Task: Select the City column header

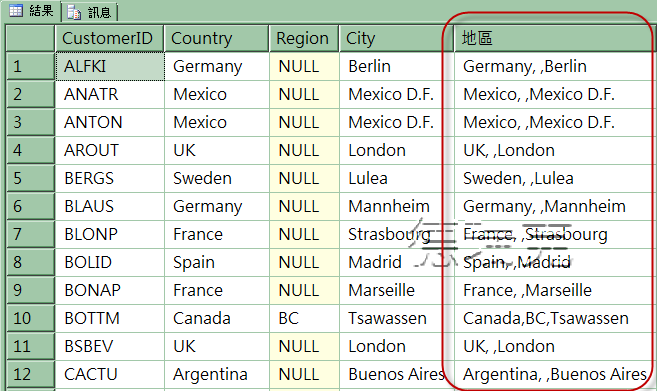Action: click(x=396, y=39)
